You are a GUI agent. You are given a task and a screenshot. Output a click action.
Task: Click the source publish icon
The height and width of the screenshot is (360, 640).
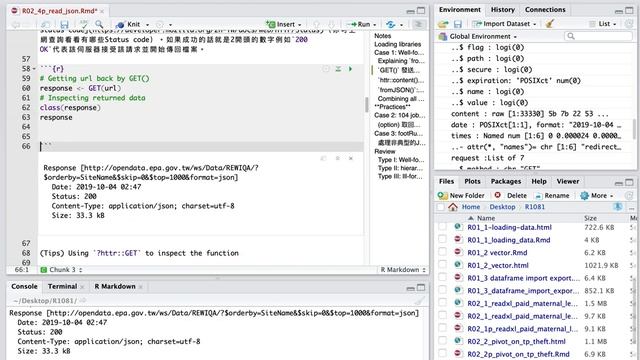click(391, 24)
